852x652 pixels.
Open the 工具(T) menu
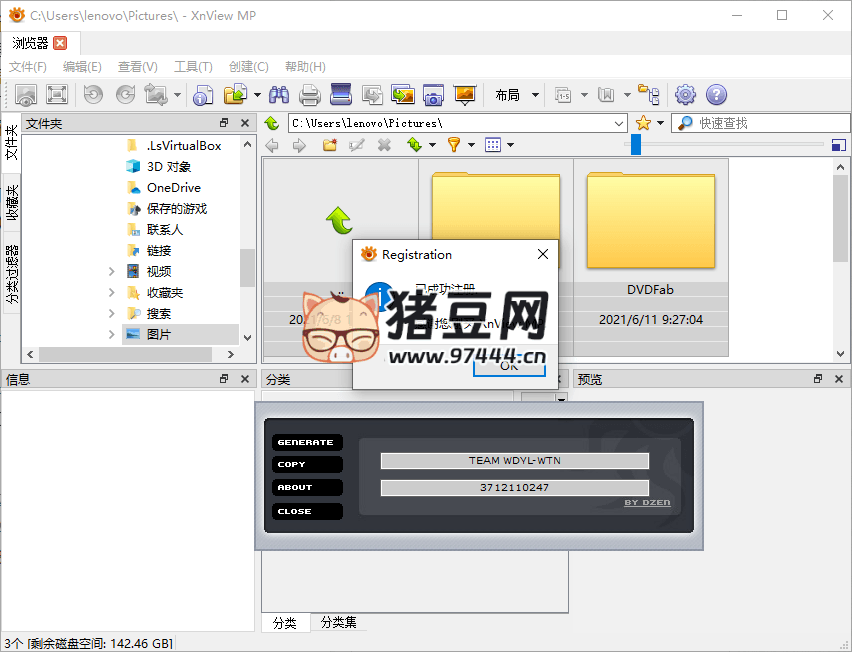coord(193,67)
